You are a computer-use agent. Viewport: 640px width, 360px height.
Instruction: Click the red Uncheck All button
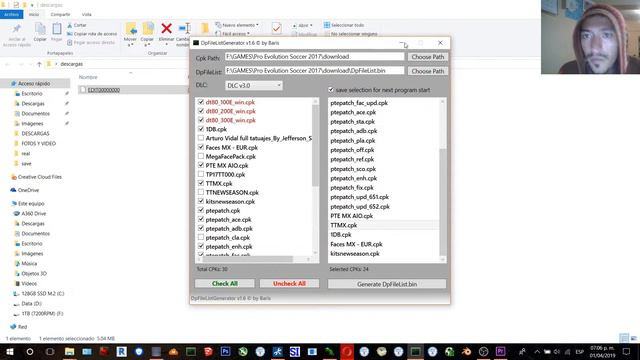pos(289,283)
